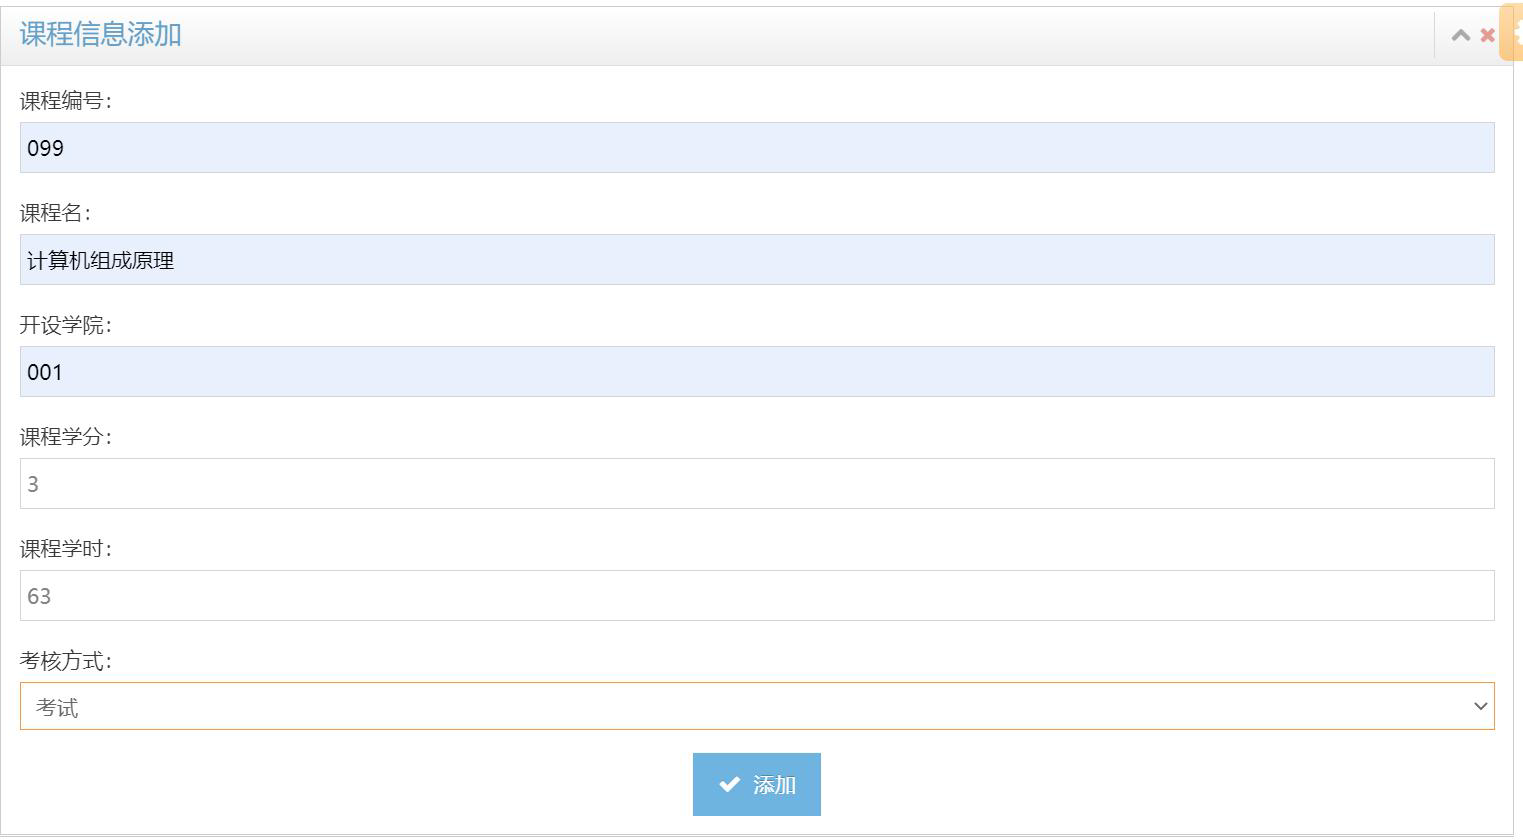Viewport: 1523px width, 840px height.
Task: Open the orange settings gear tab
Action: click(1513, 33)
